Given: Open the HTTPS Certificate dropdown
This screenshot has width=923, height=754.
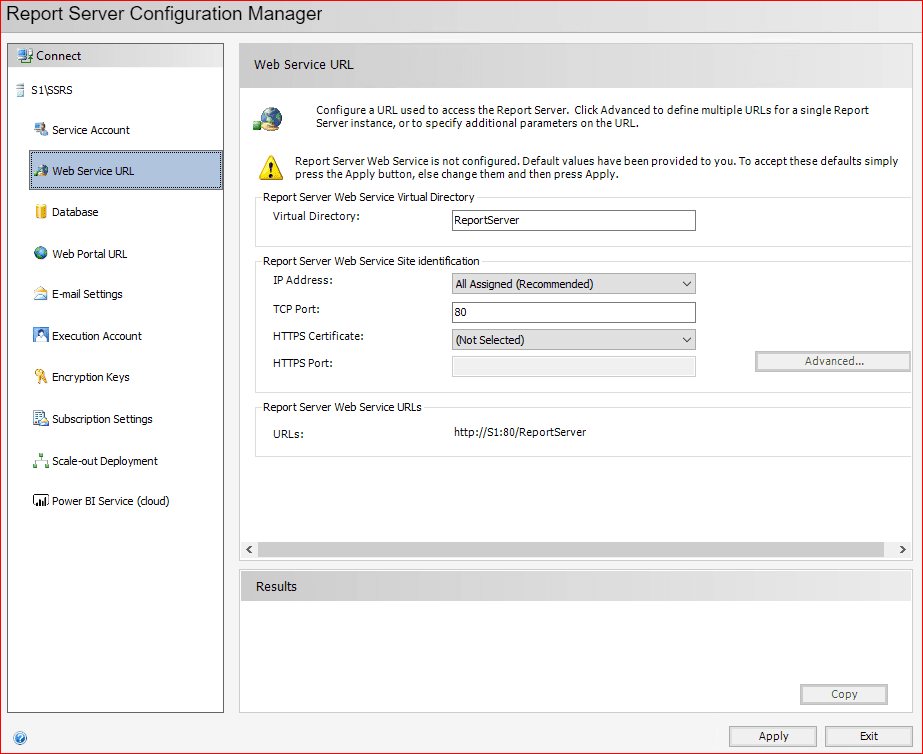Looking at the screenshot, I should pyautogui.click(x=686, y=340).
